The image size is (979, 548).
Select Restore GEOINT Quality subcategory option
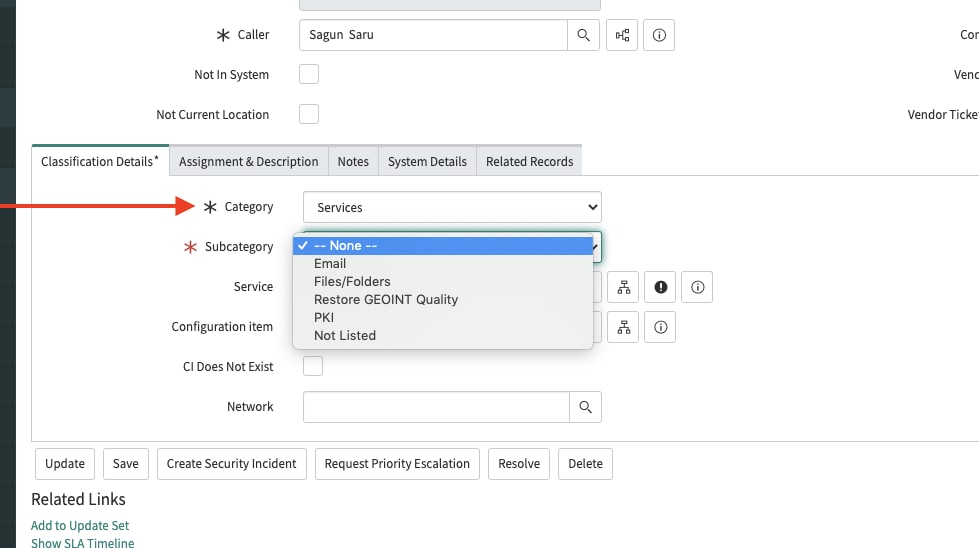pyautogui.click(x=385, y=300)
